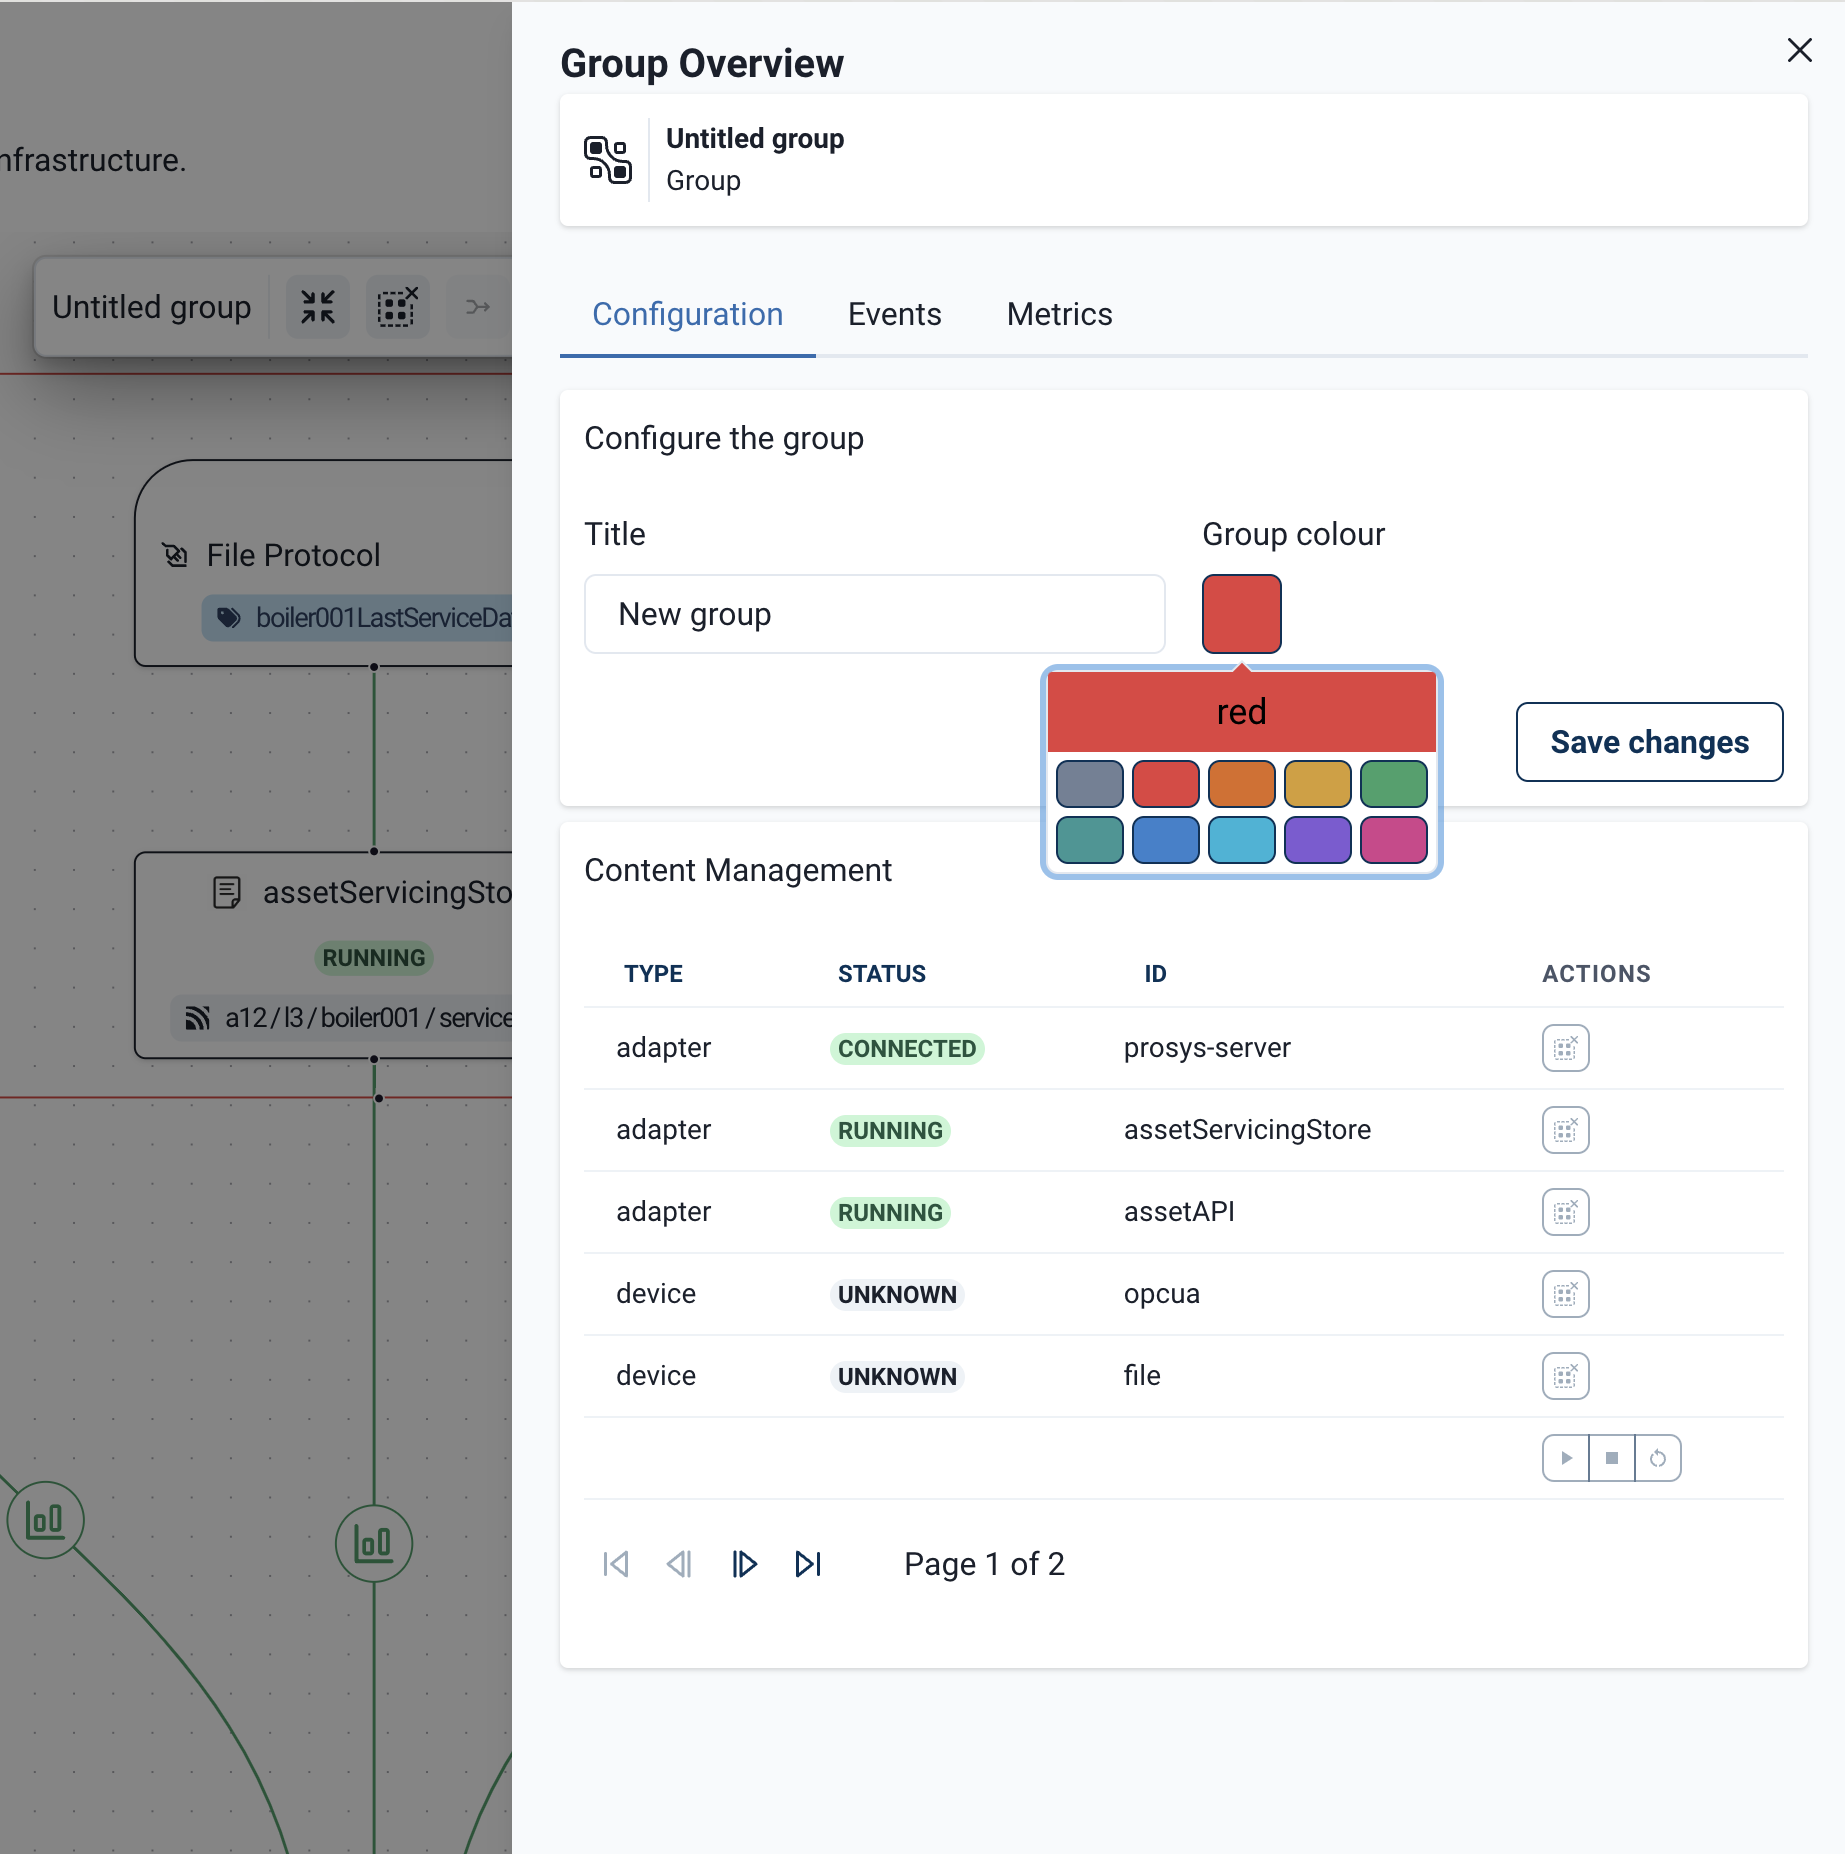The image size is (1845, 1854).
Task: Save changes to the group configuration
Action: pyautogui.click(x=1648, y=741)
